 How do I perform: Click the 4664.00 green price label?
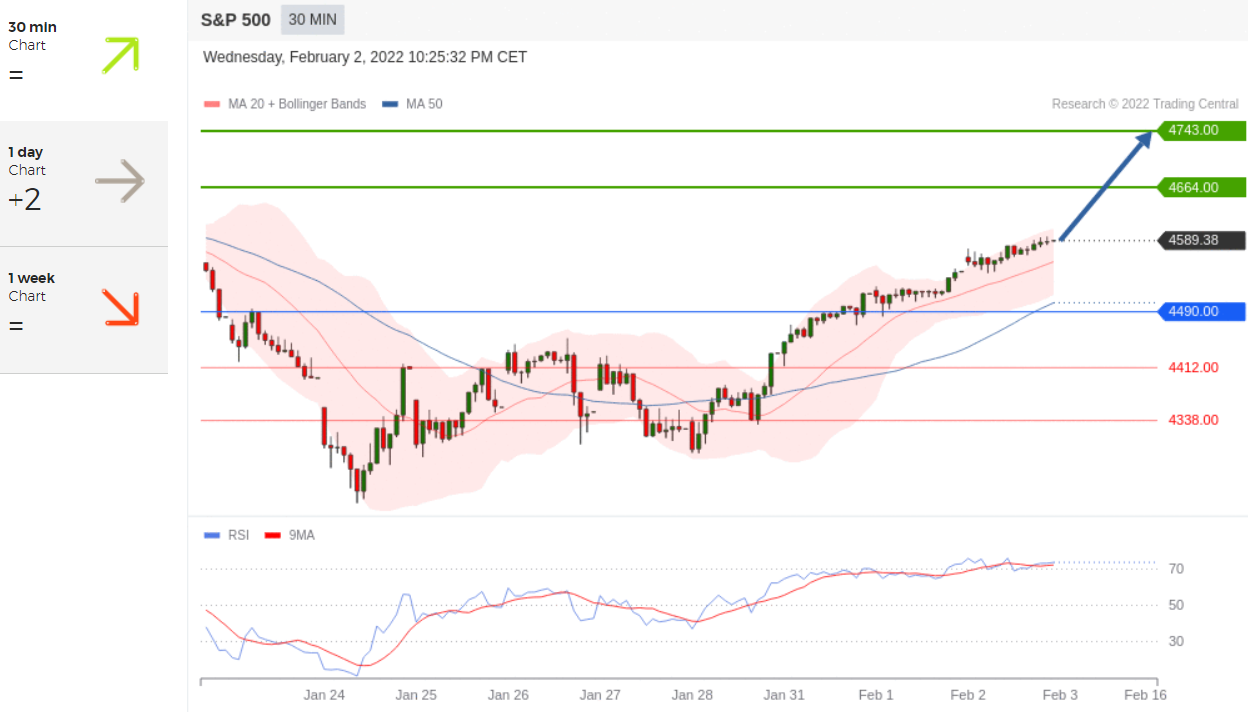(x=1200, y=187)
